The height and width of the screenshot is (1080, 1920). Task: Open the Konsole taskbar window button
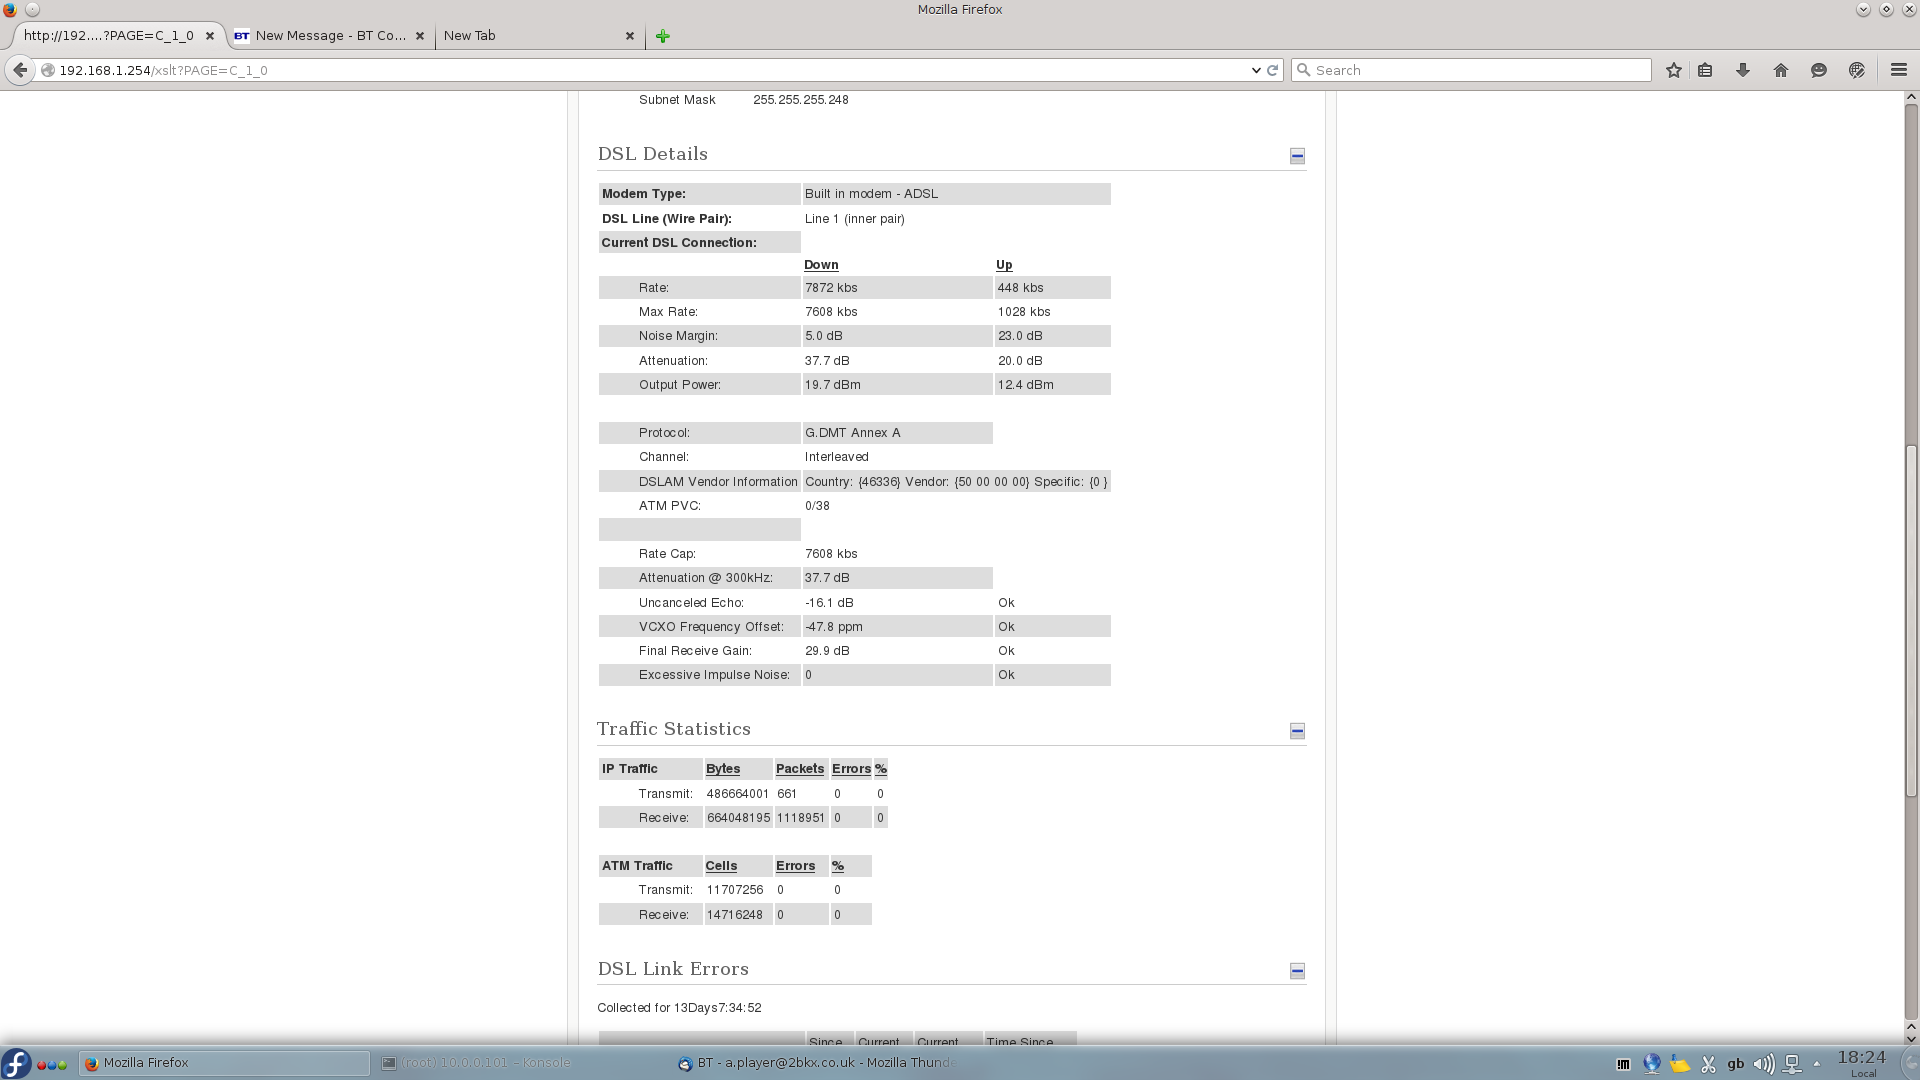[x=480, y=1063]
